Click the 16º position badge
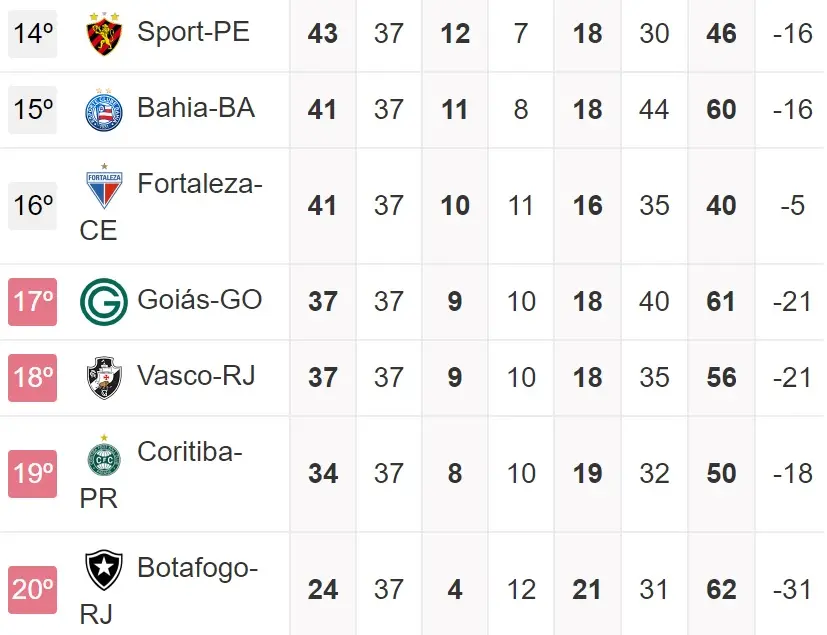 point(33,205)
